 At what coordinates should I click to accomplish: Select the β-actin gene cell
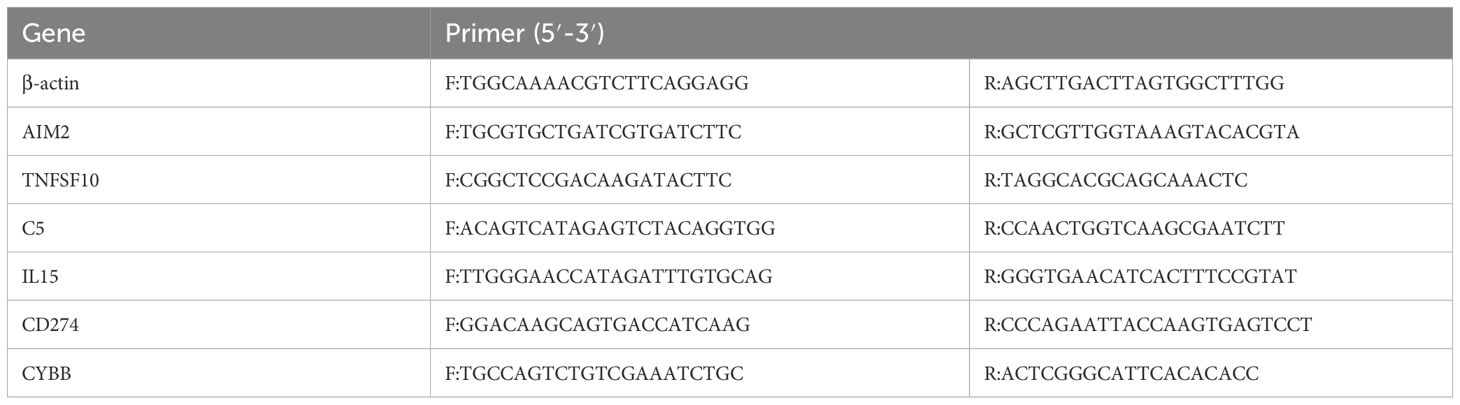click(51, 83)
